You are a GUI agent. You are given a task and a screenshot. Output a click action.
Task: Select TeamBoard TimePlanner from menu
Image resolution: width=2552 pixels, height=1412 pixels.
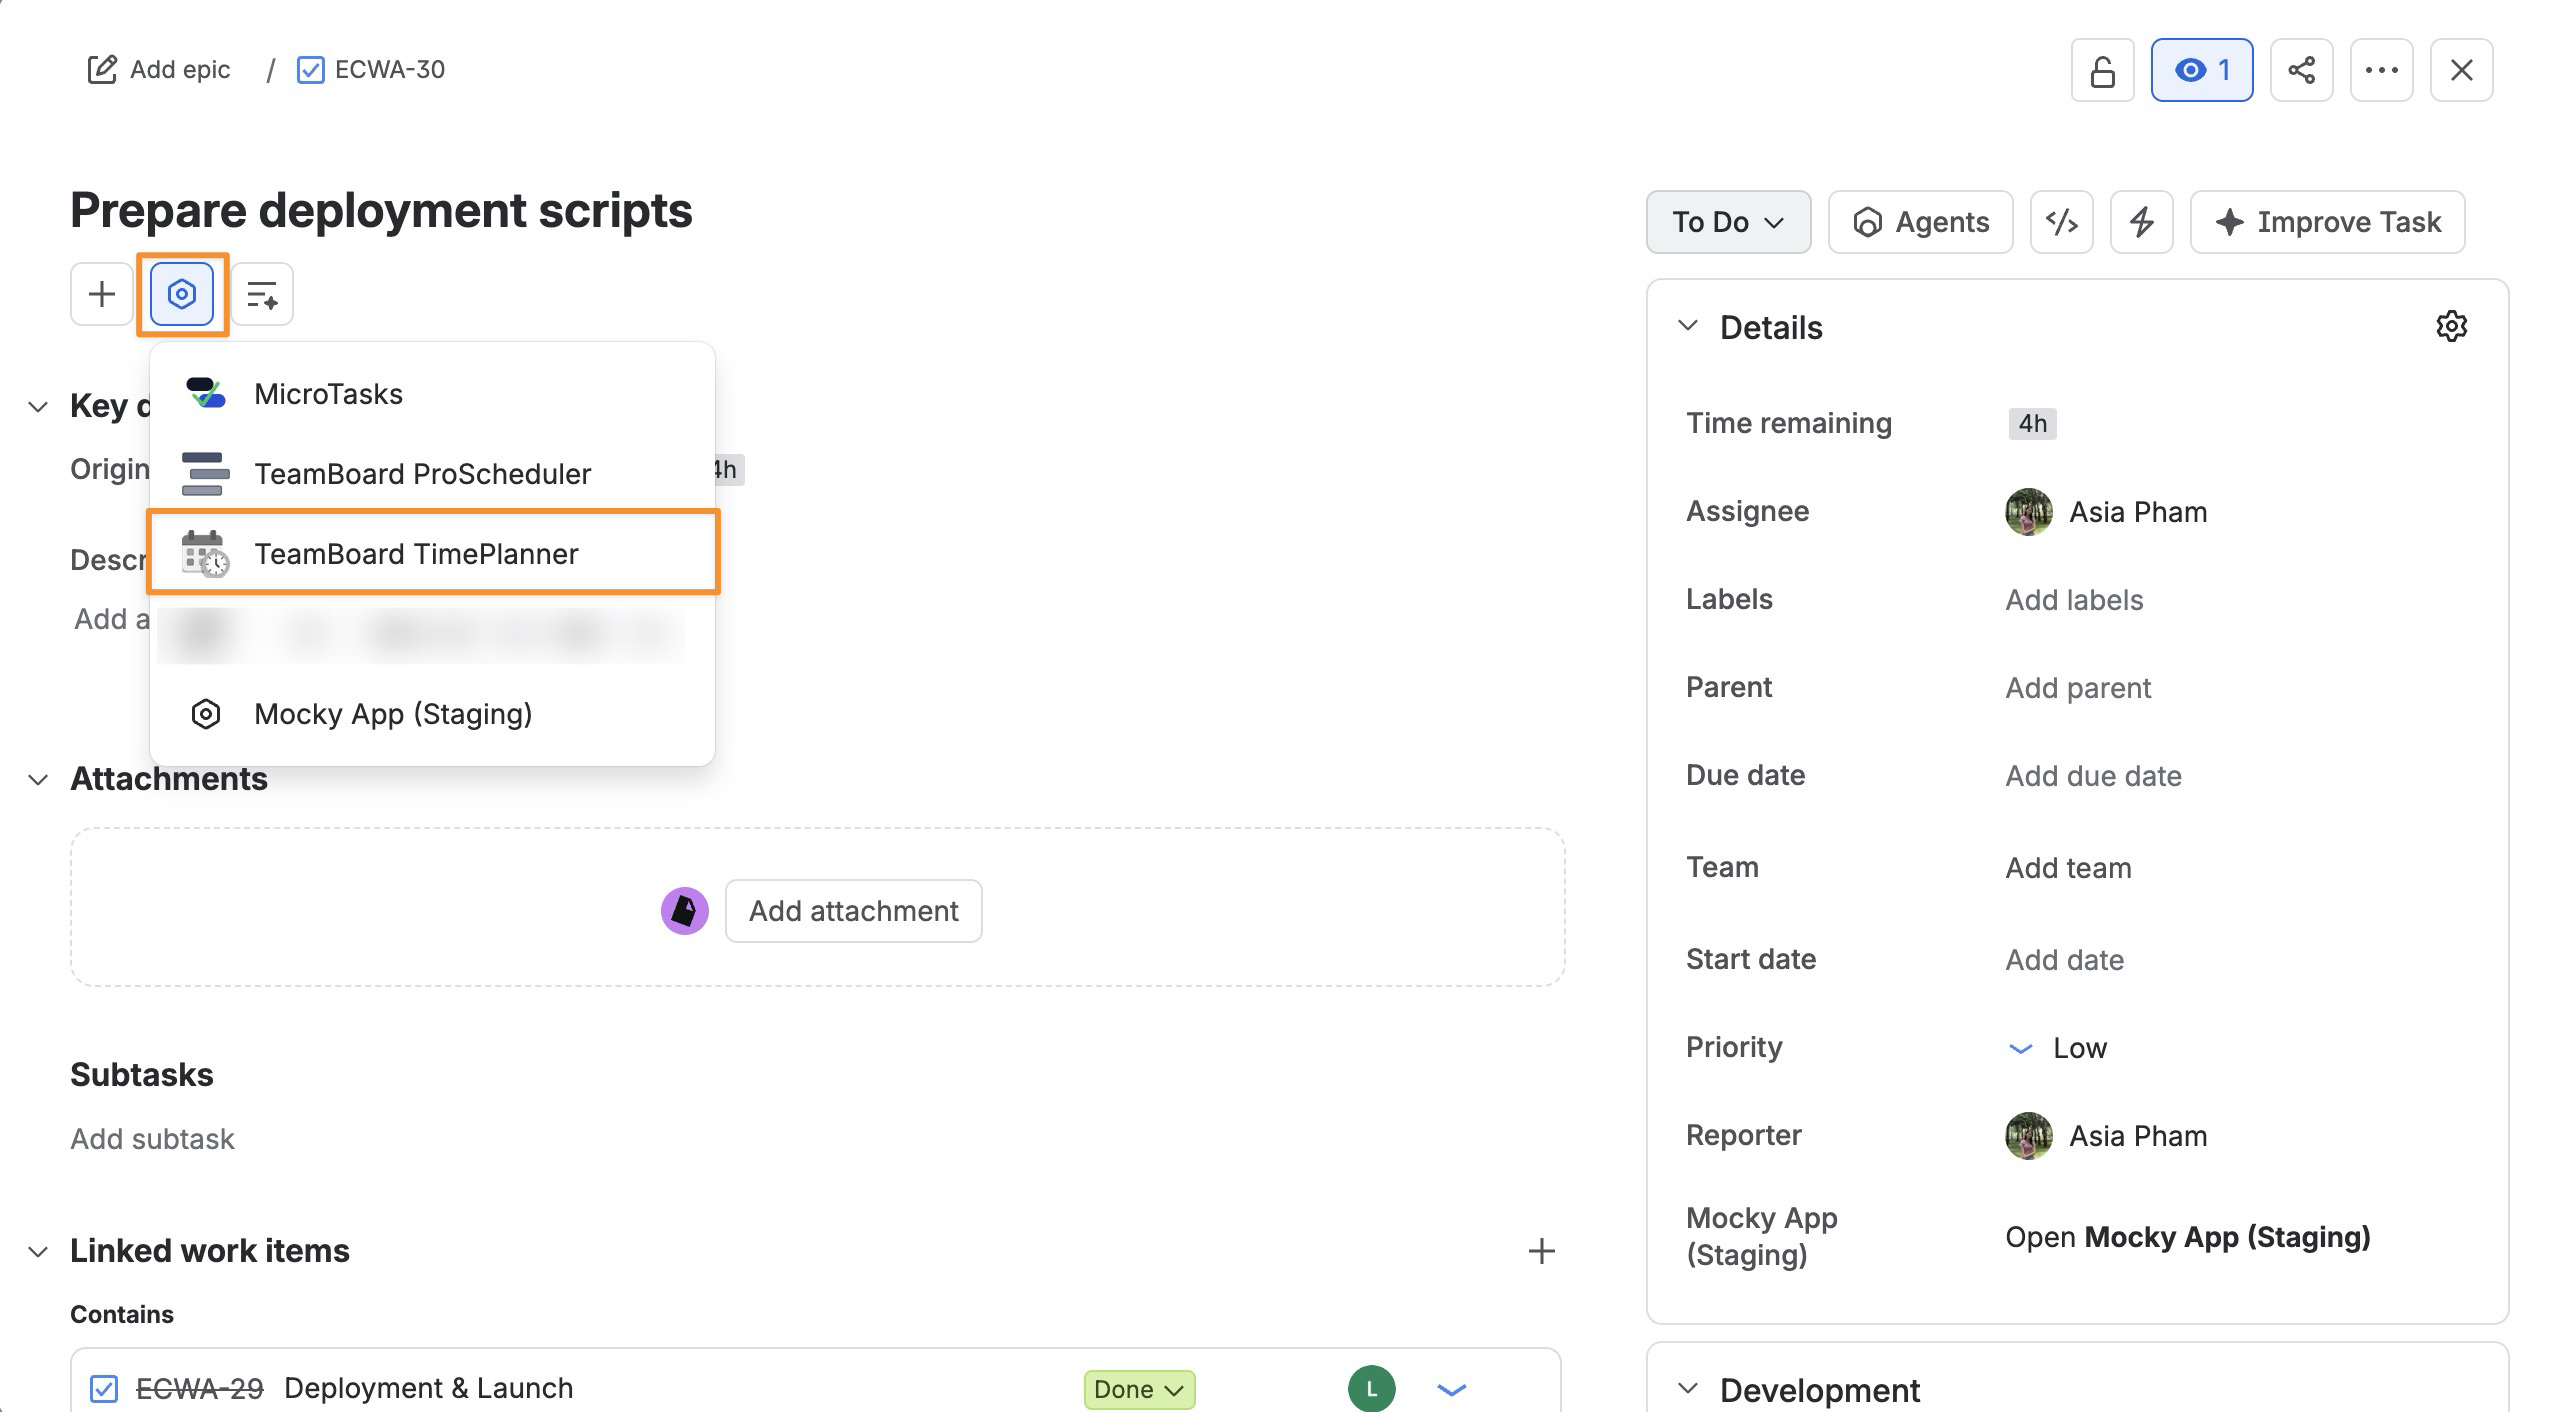pos(432,554)
